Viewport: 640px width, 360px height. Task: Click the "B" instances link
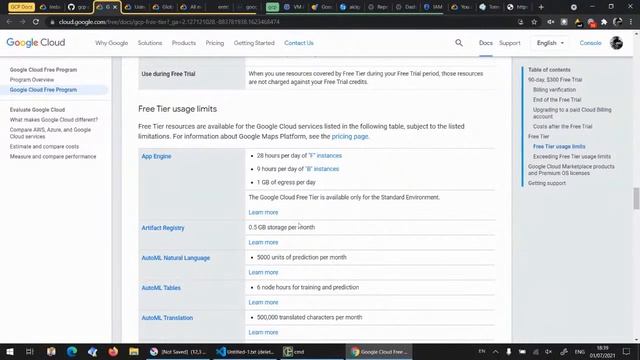coord(322,169)
